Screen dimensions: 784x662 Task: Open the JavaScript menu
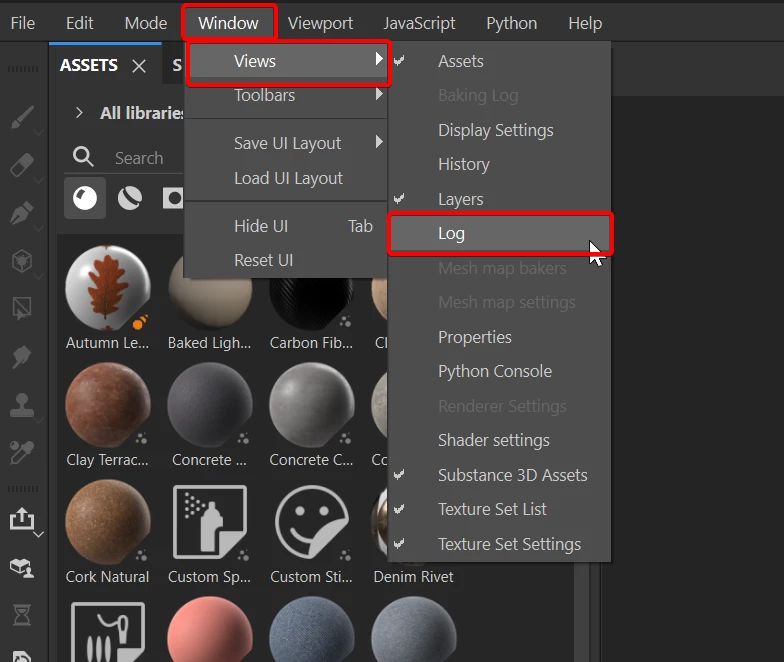click(419, 23)
